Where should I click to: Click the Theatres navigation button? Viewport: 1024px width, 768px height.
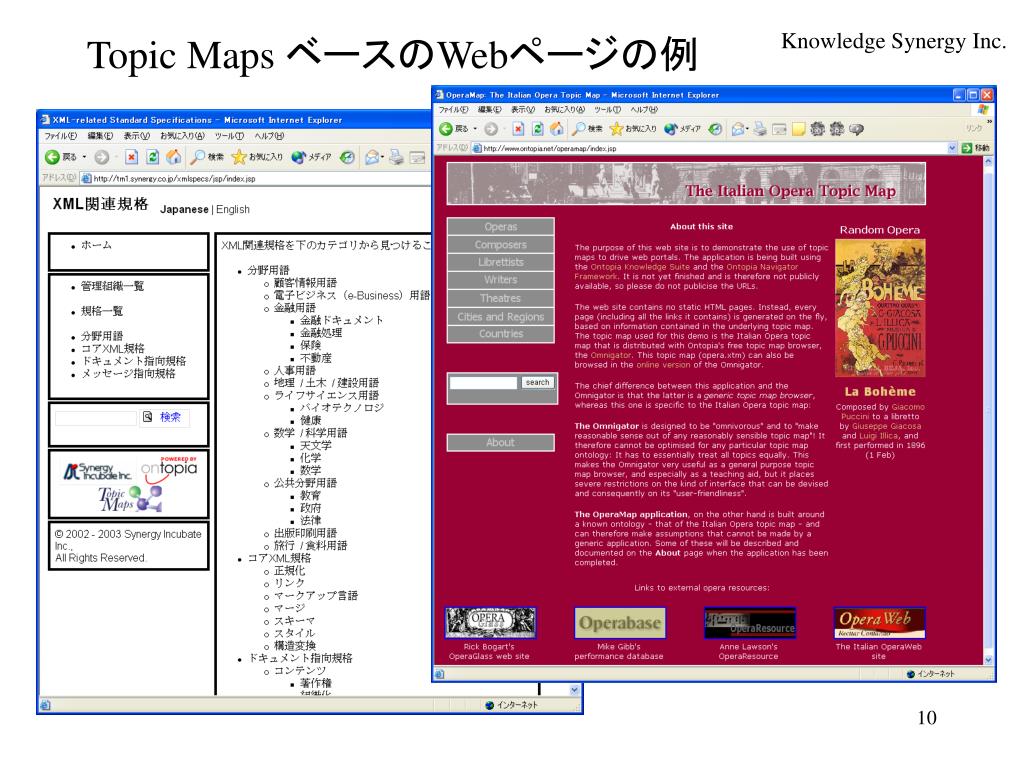(x=501, y=298)
